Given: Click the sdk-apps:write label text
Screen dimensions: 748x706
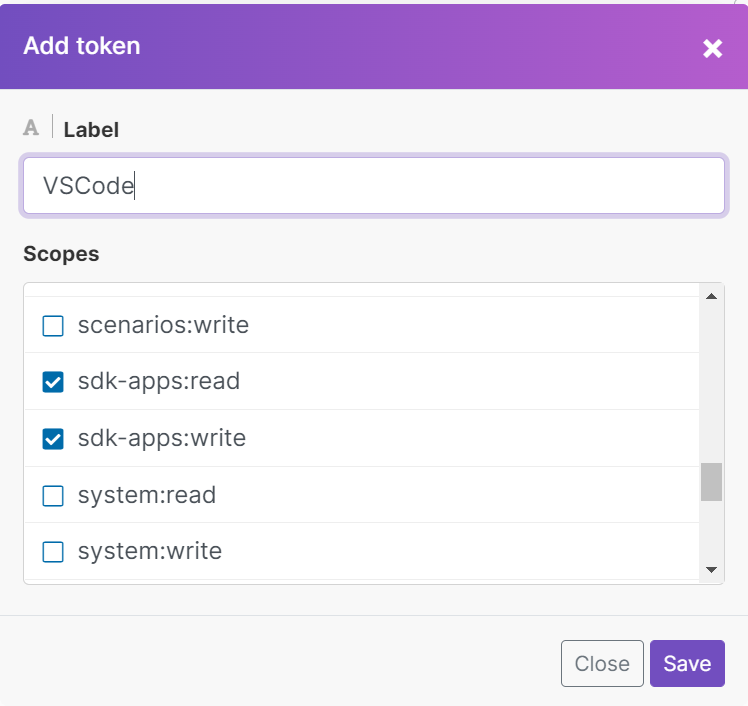Looking at the screenshot, I should click(162, 438).
